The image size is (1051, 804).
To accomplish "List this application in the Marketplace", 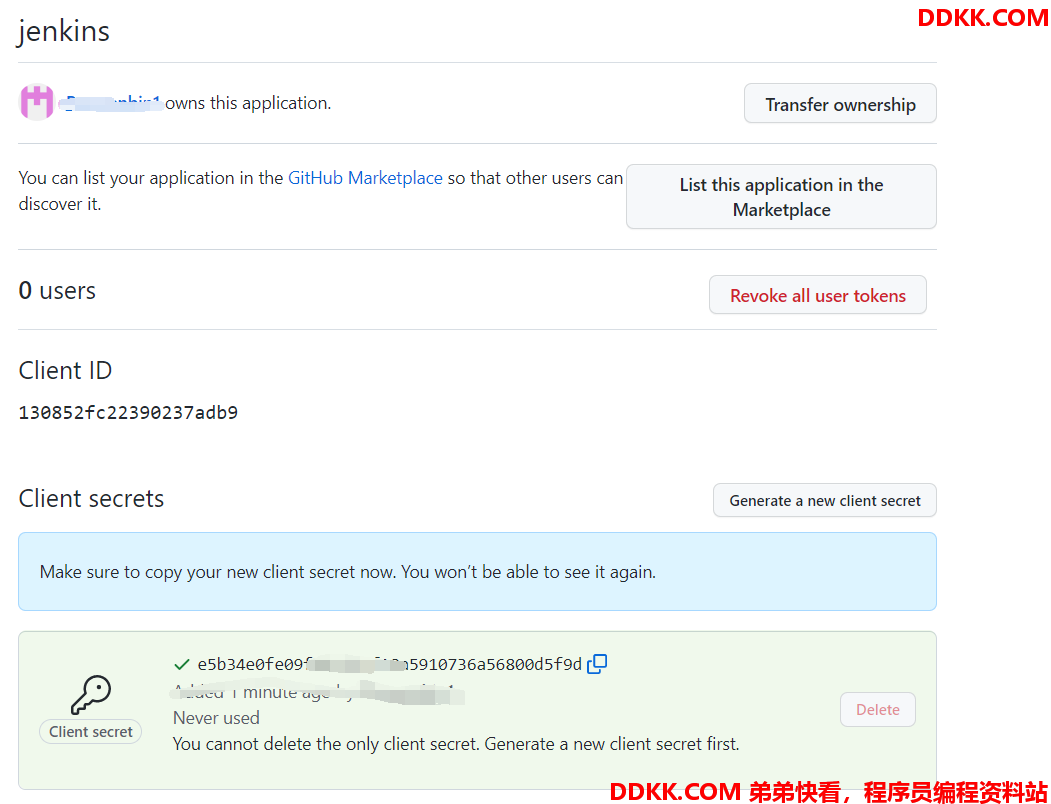I will (x=781, y=196).
